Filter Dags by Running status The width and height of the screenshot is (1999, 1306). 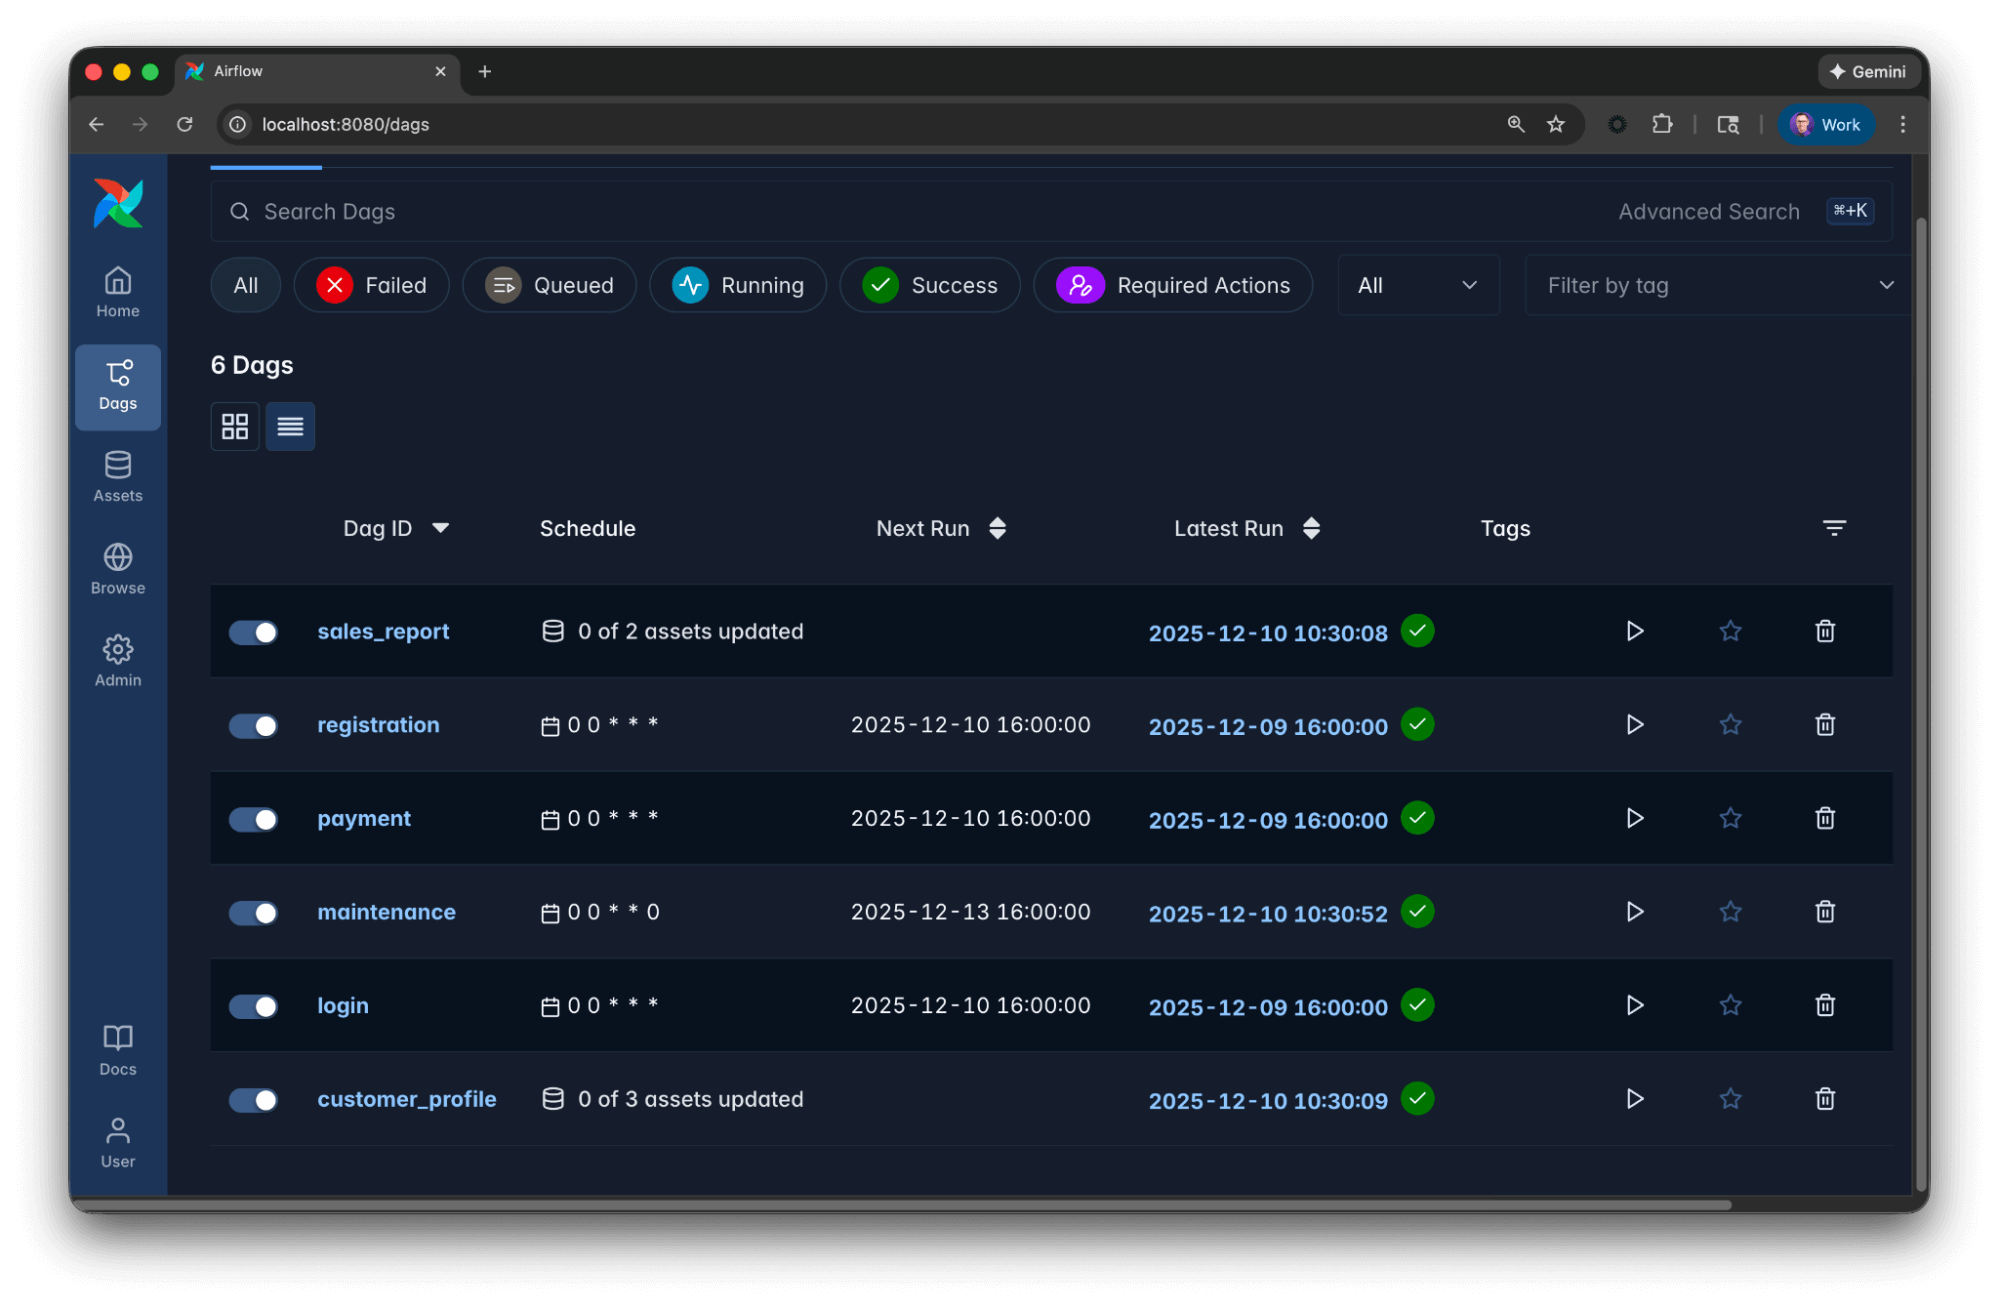click(738, 286)
